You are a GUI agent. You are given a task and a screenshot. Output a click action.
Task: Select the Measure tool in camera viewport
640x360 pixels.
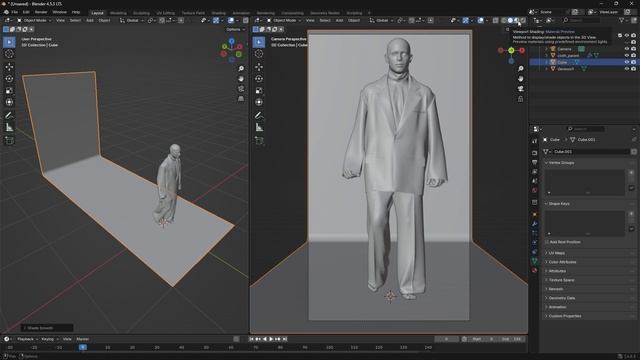click(259, 128)
